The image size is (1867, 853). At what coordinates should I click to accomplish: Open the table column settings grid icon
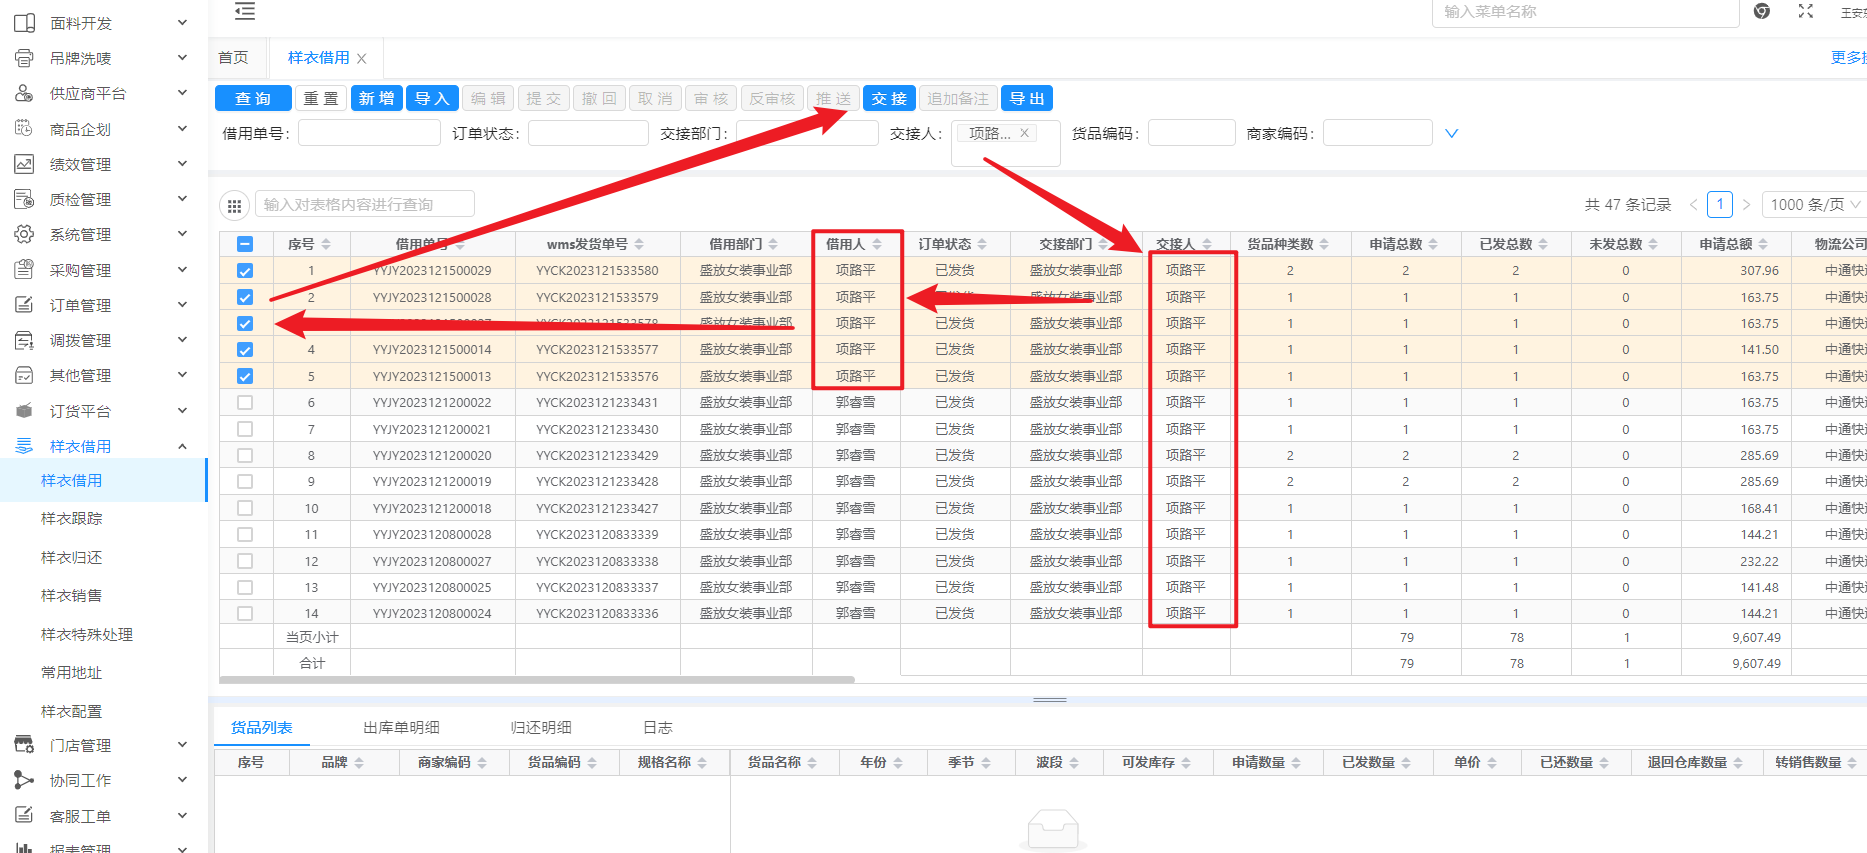[x=234, y=206]
